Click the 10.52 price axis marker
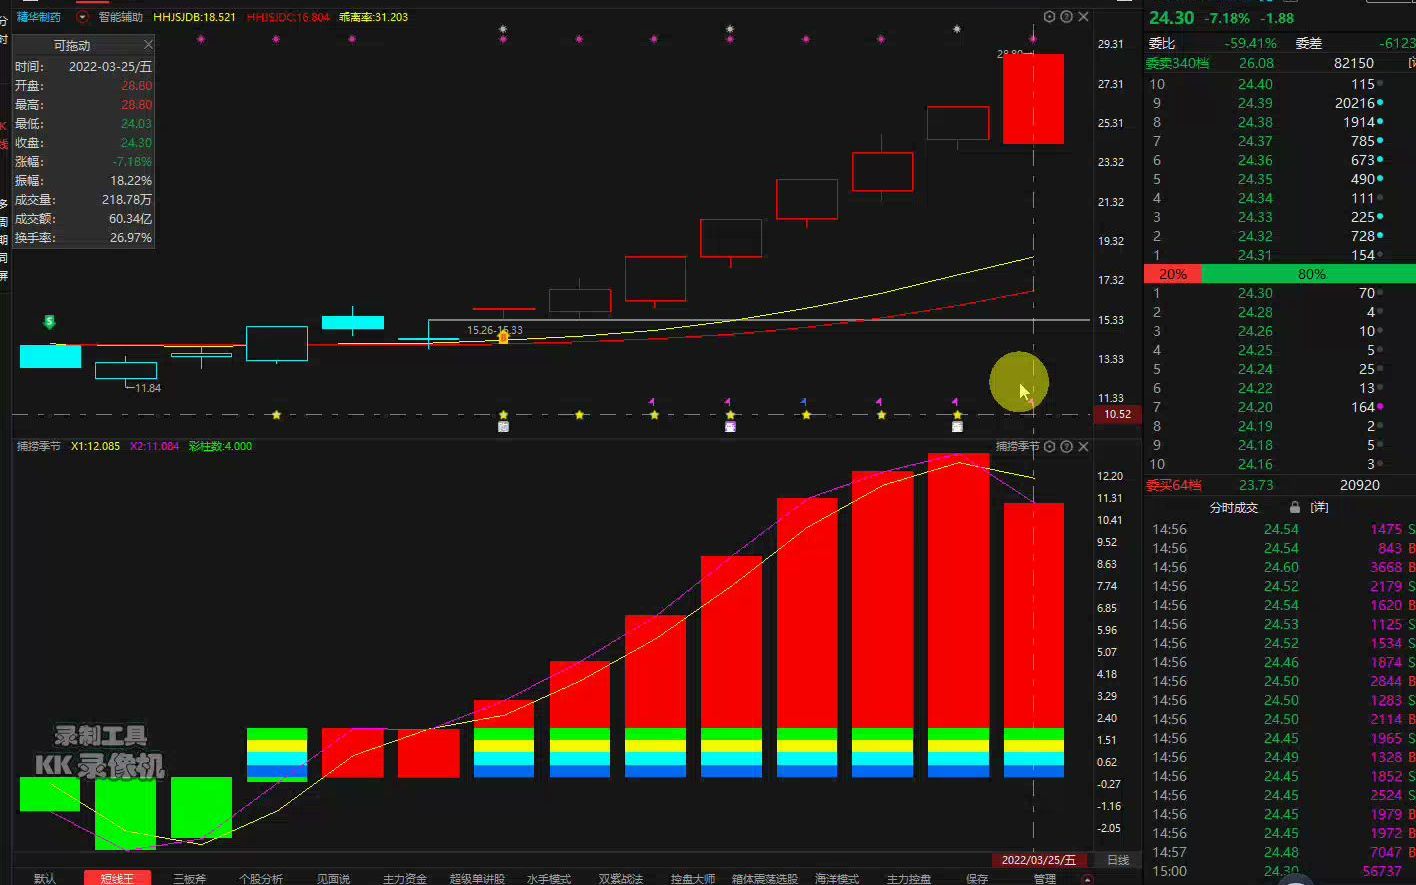1416x885 pixels. coord(1117,414)
